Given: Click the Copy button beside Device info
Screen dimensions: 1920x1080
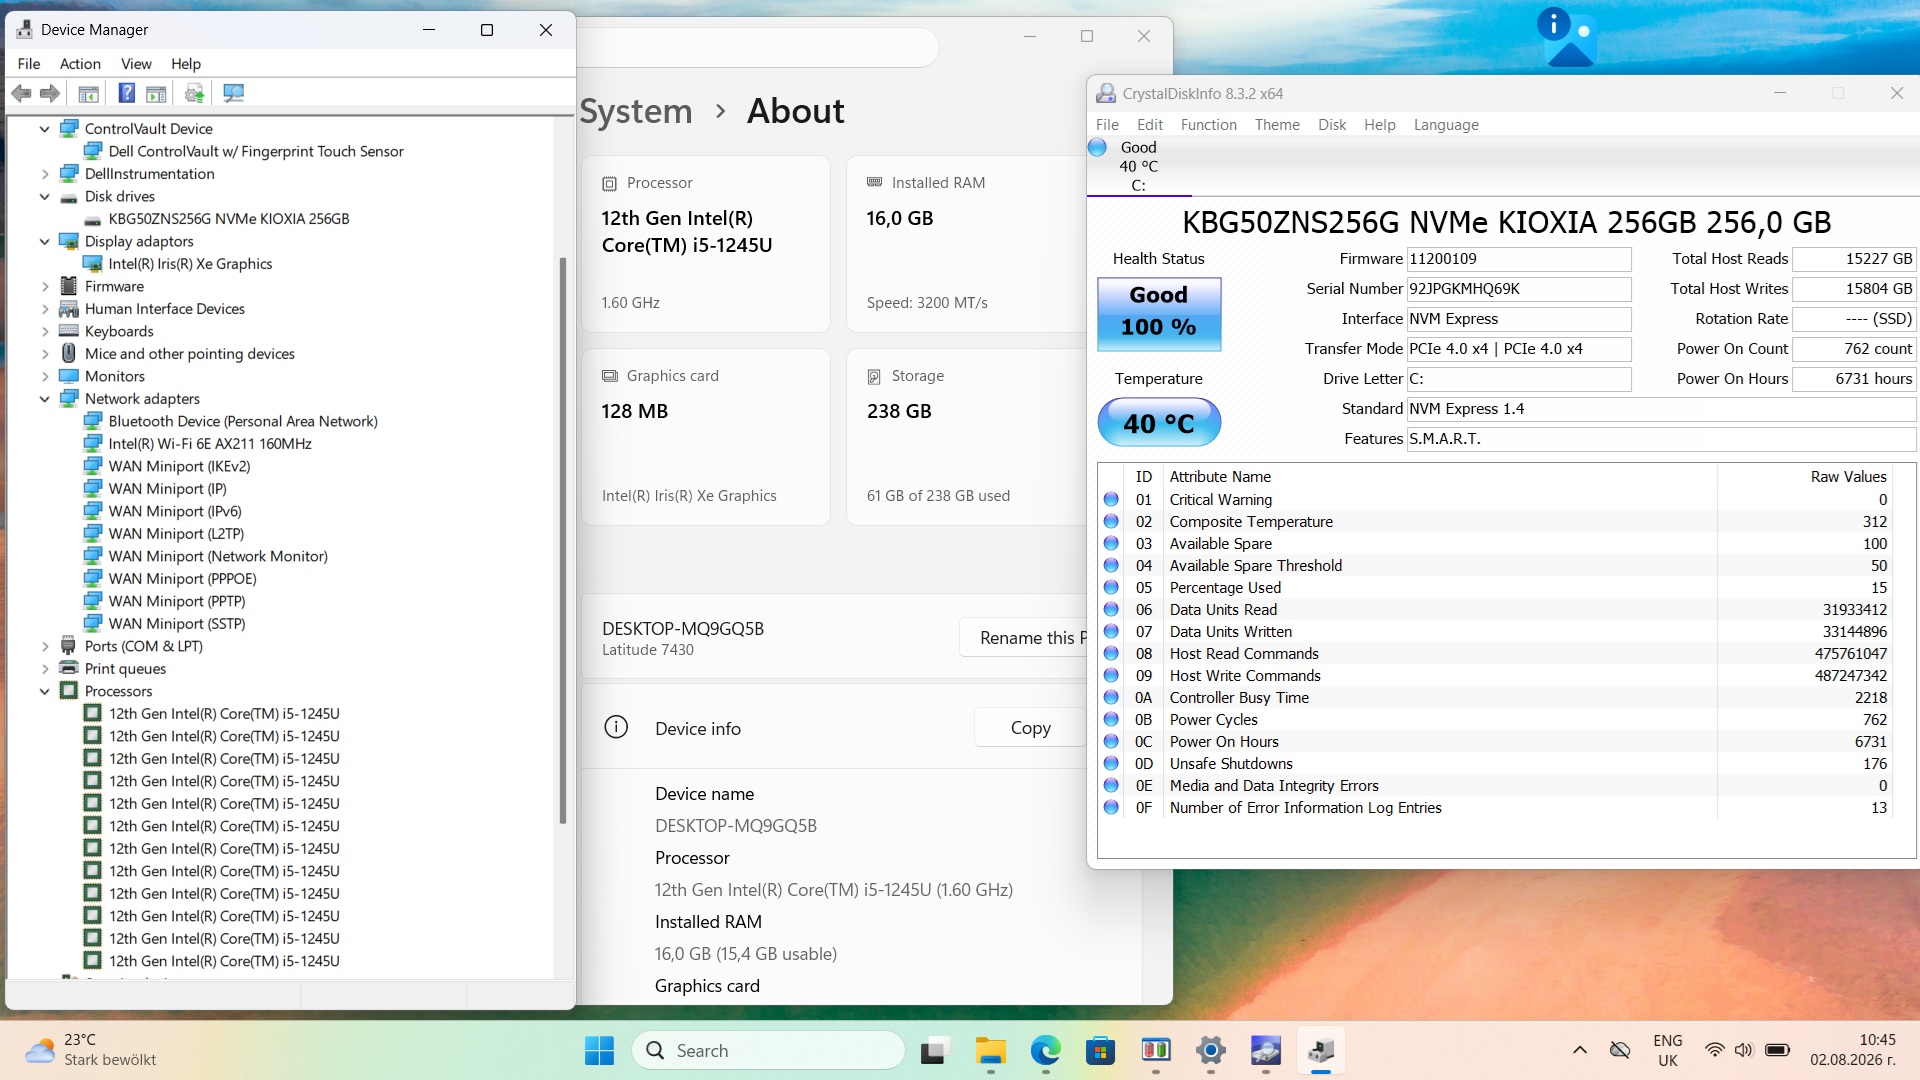Looking at the screenshot, I should click(x=1030, y=728).
